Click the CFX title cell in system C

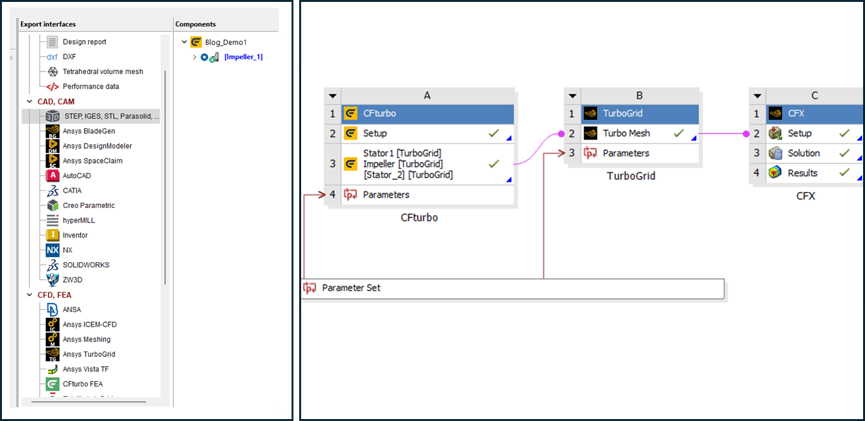click(815, 114)
